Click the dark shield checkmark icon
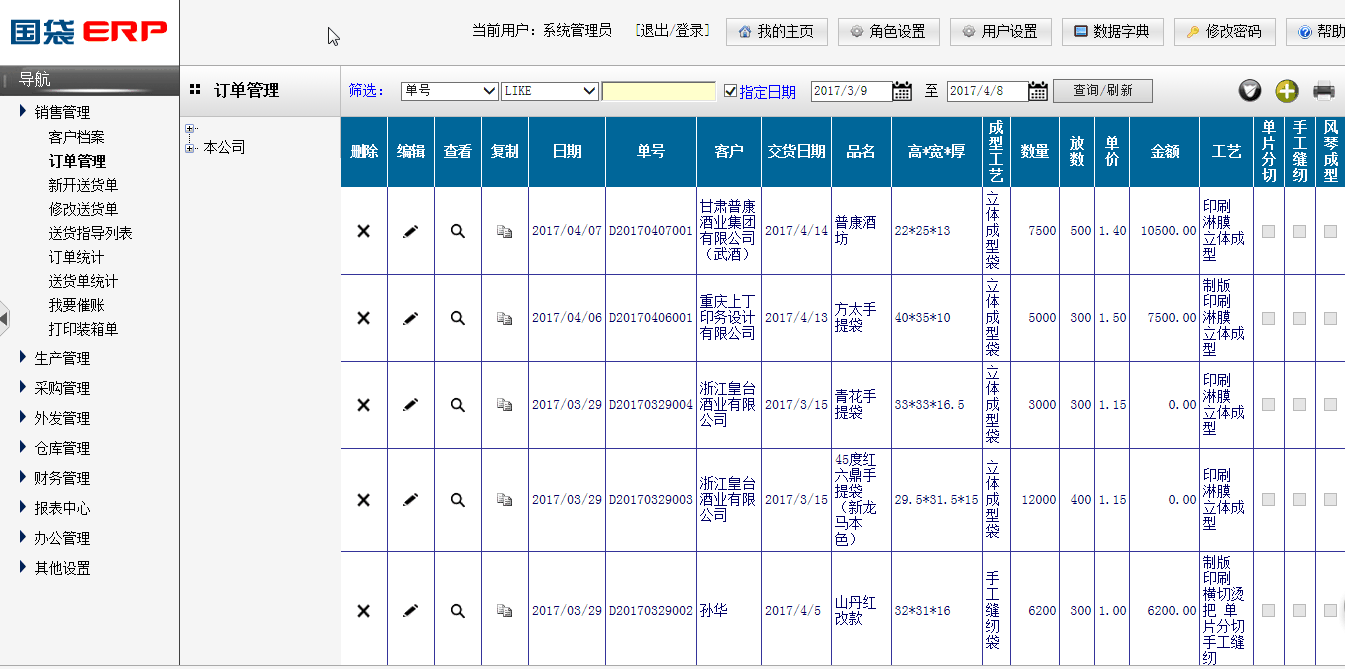The image size is (1345, 669). [1250, 91]
